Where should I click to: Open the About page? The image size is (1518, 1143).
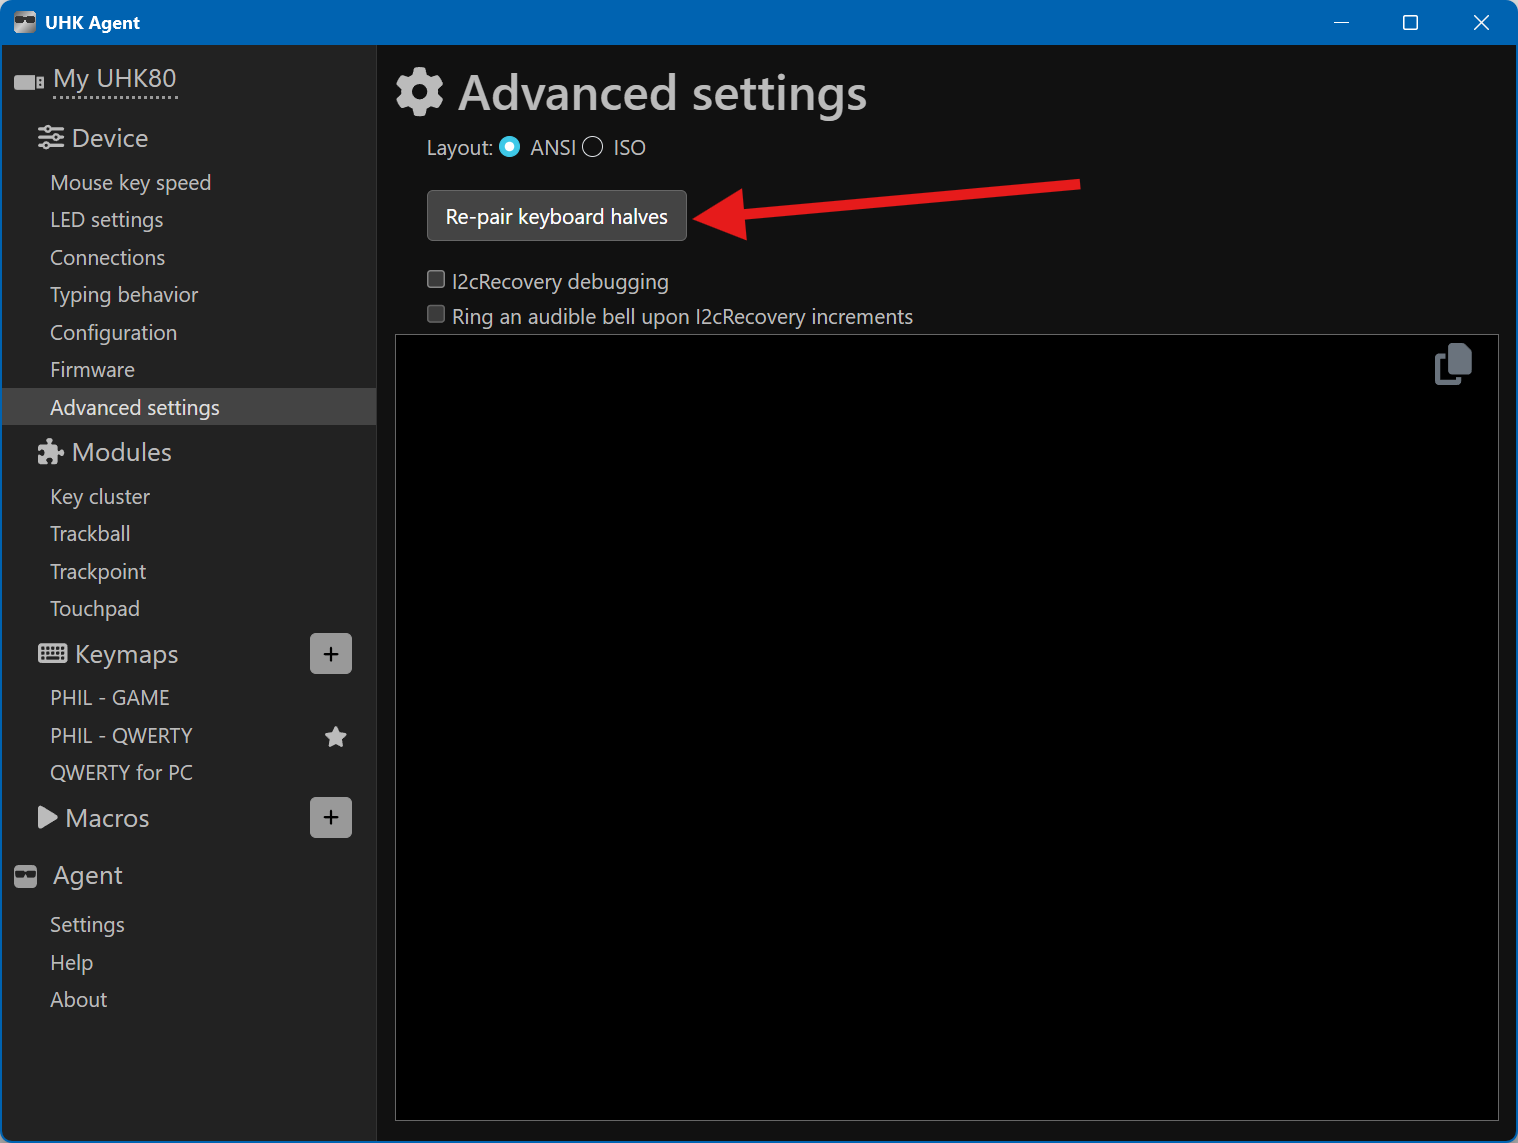pos(79,1000)
